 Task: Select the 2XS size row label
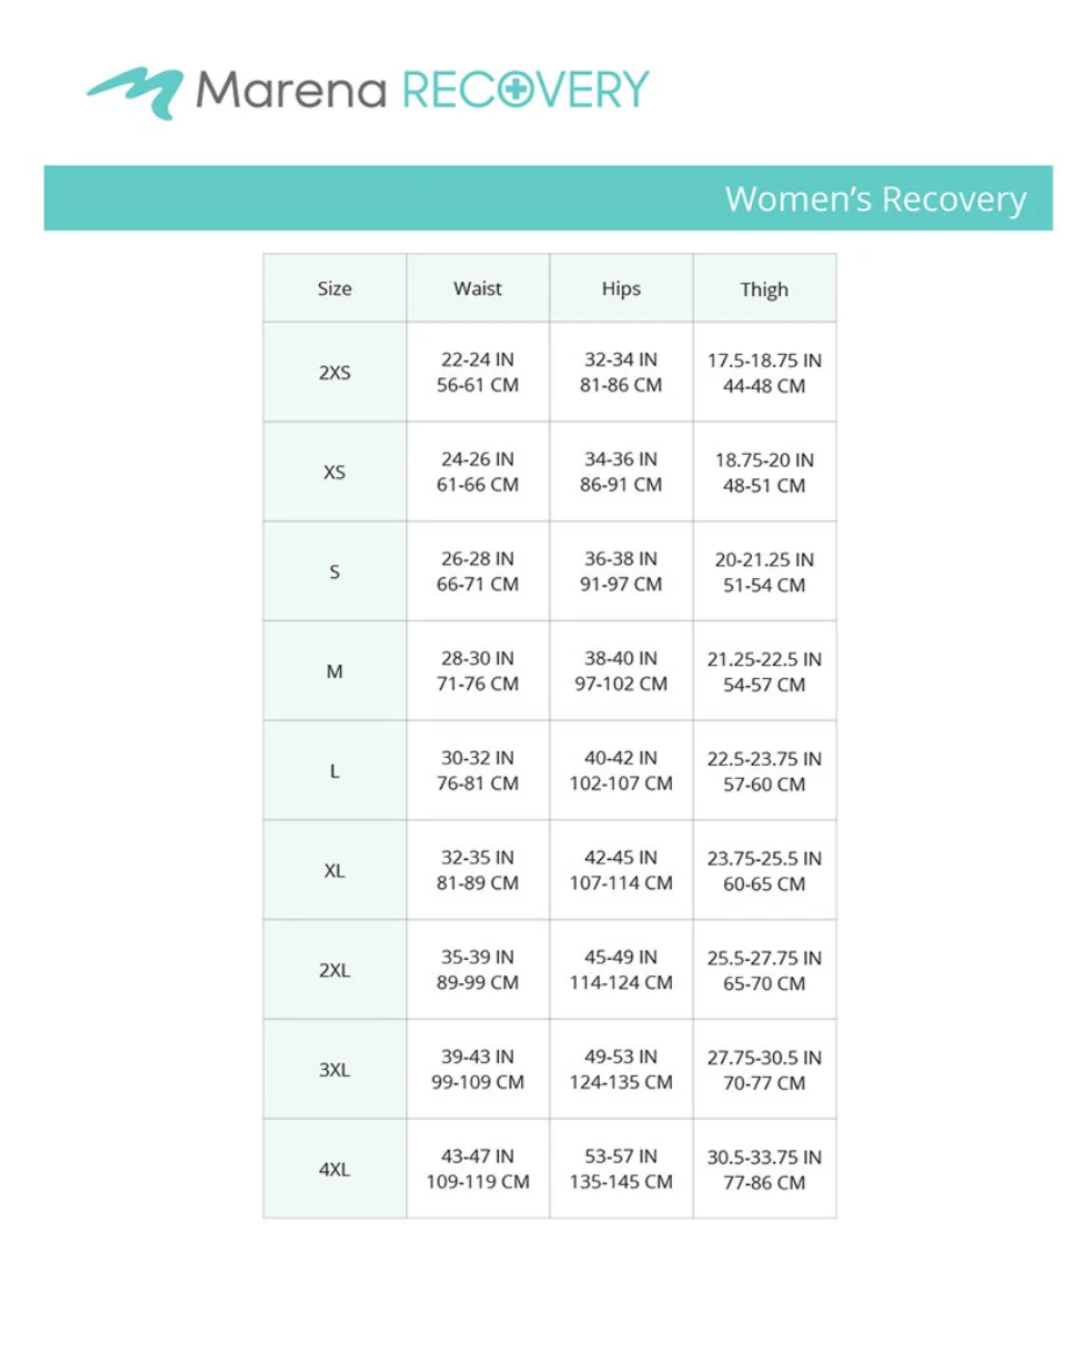click(335, 373)
